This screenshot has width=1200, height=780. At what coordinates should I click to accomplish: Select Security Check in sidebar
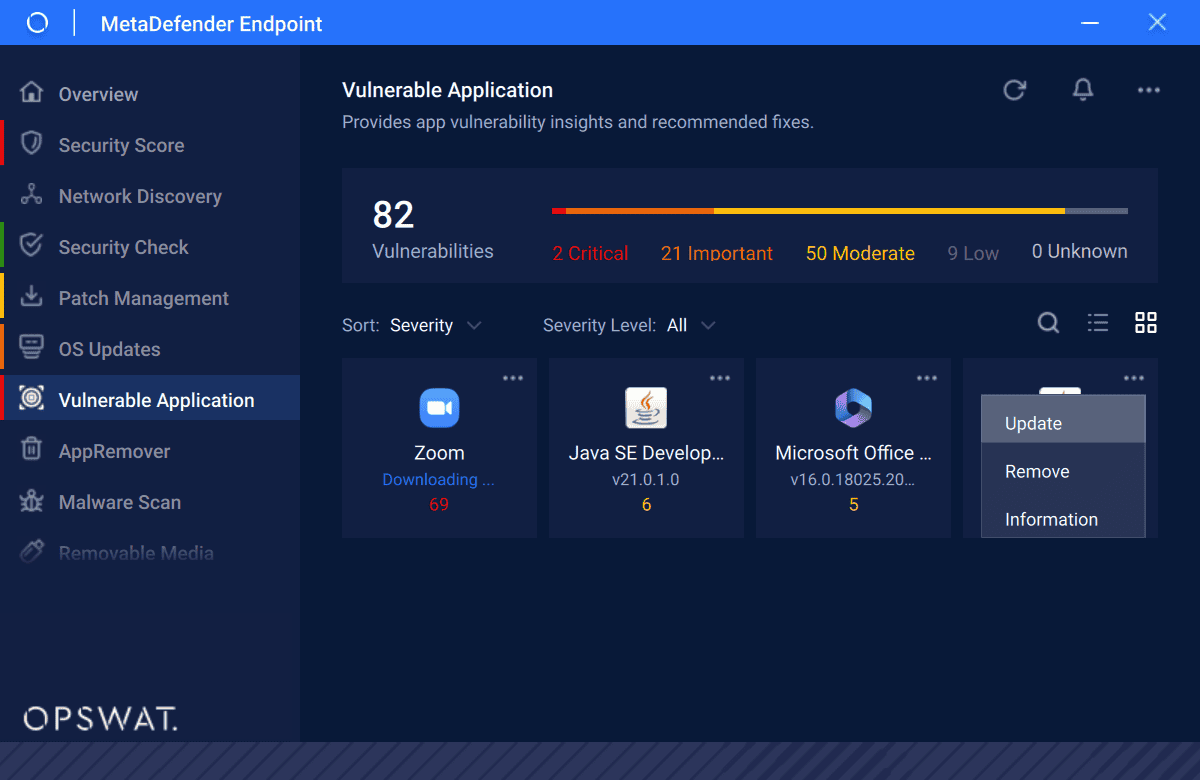[150, 247]
